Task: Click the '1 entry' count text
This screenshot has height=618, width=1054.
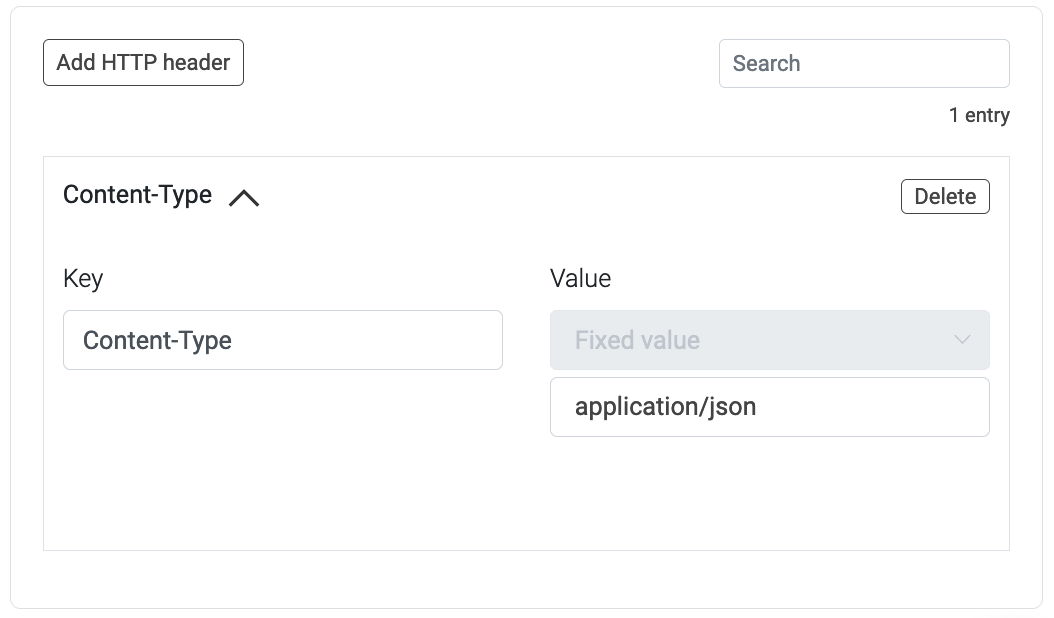Action: tap(979, 115)
